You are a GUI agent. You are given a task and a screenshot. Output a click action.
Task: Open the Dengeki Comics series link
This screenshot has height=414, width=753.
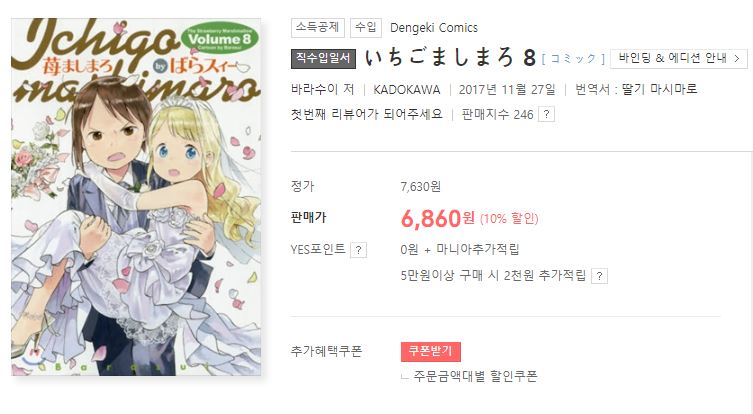(434, 28)
